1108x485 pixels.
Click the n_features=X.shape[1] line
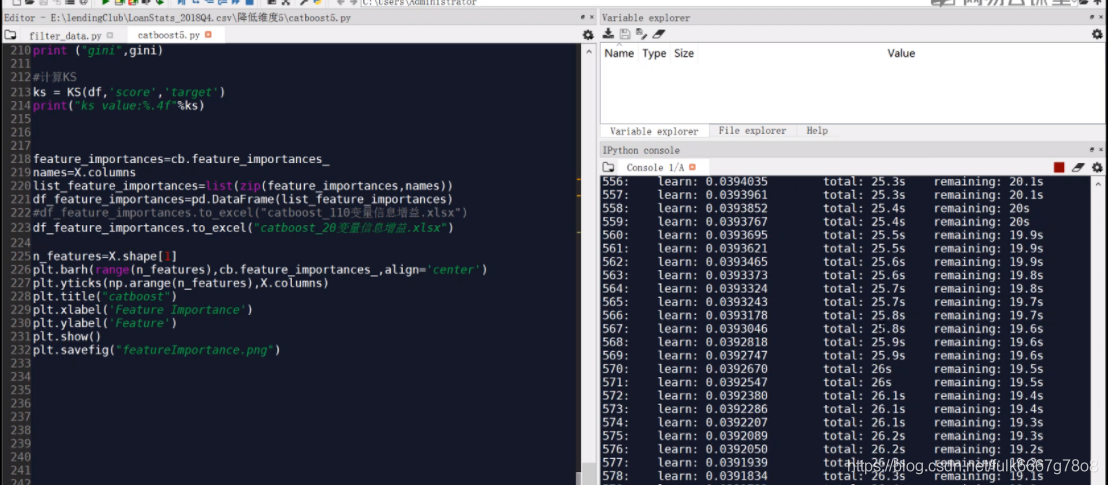[x=105, y=256]
